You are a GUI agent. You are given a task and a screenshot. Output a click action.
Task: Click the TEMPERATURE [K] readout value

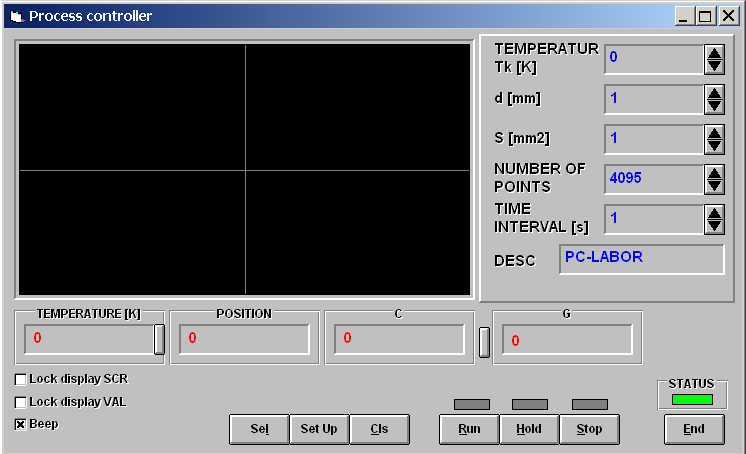coord(89,339)
